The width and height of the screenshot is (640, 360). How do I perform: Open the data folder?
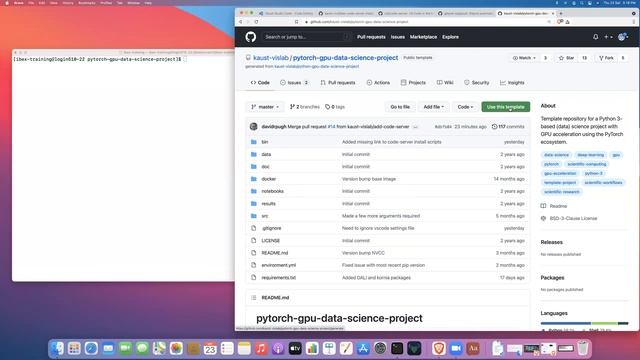pyautogui.click(x=266, y=154)
